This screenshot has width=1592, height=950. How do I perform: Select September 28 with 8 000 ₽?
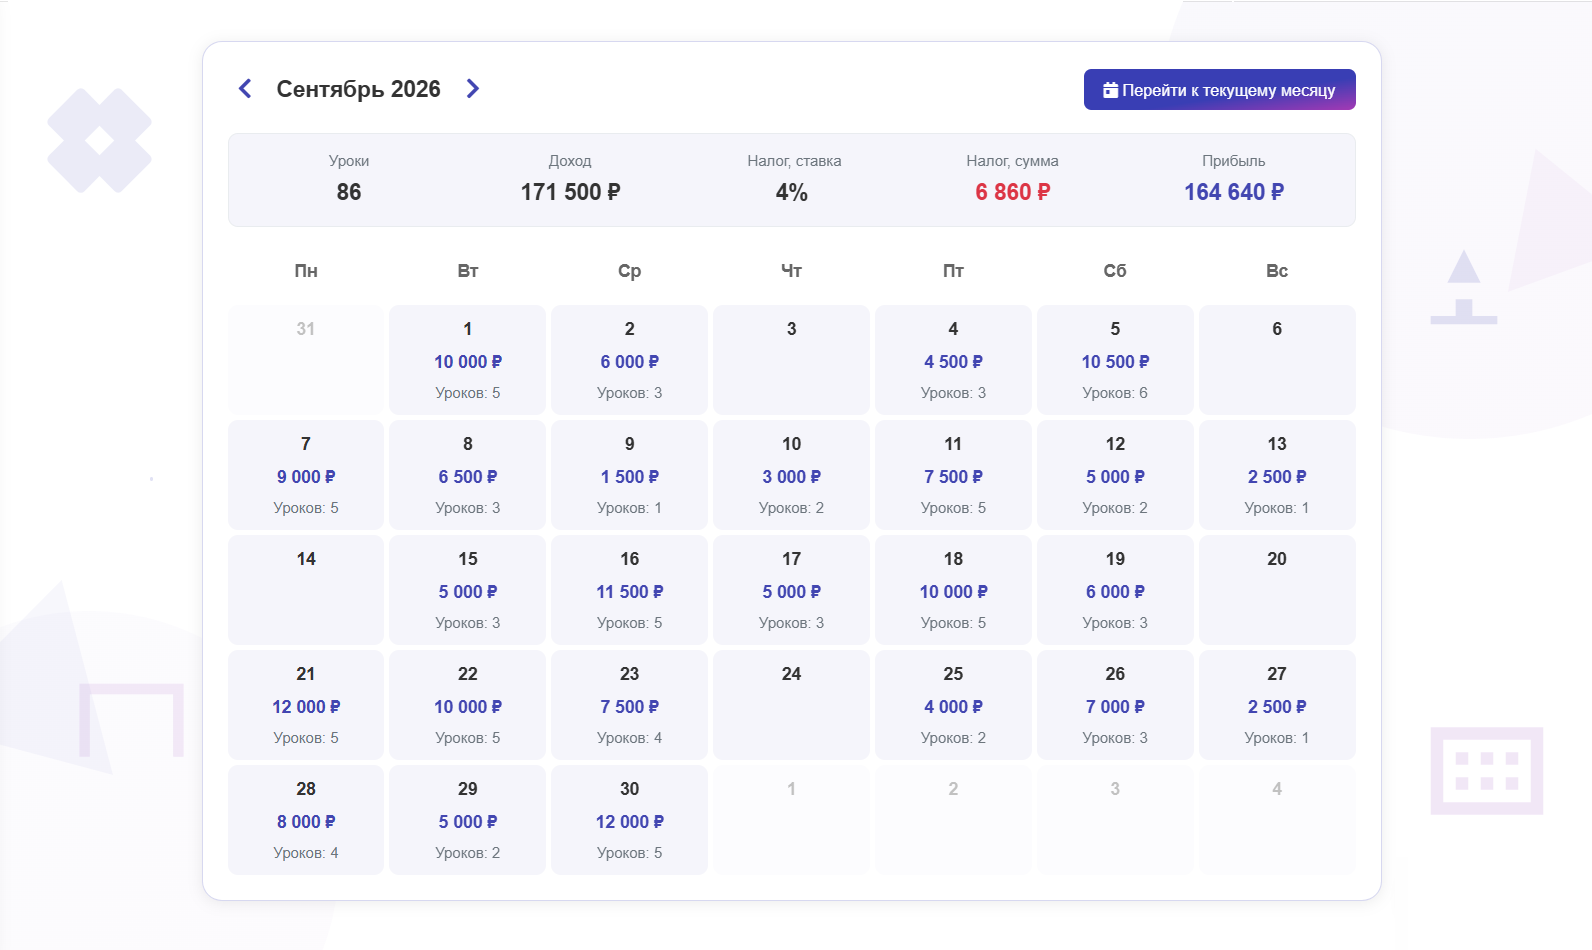point(306,820)
